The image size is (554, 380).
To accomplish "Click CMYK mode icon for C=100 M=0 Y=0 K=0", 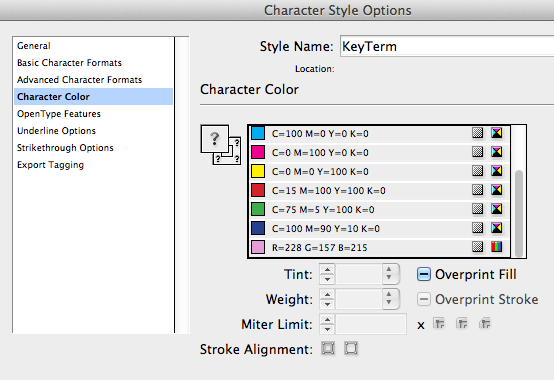I will [x=496, y=133].
